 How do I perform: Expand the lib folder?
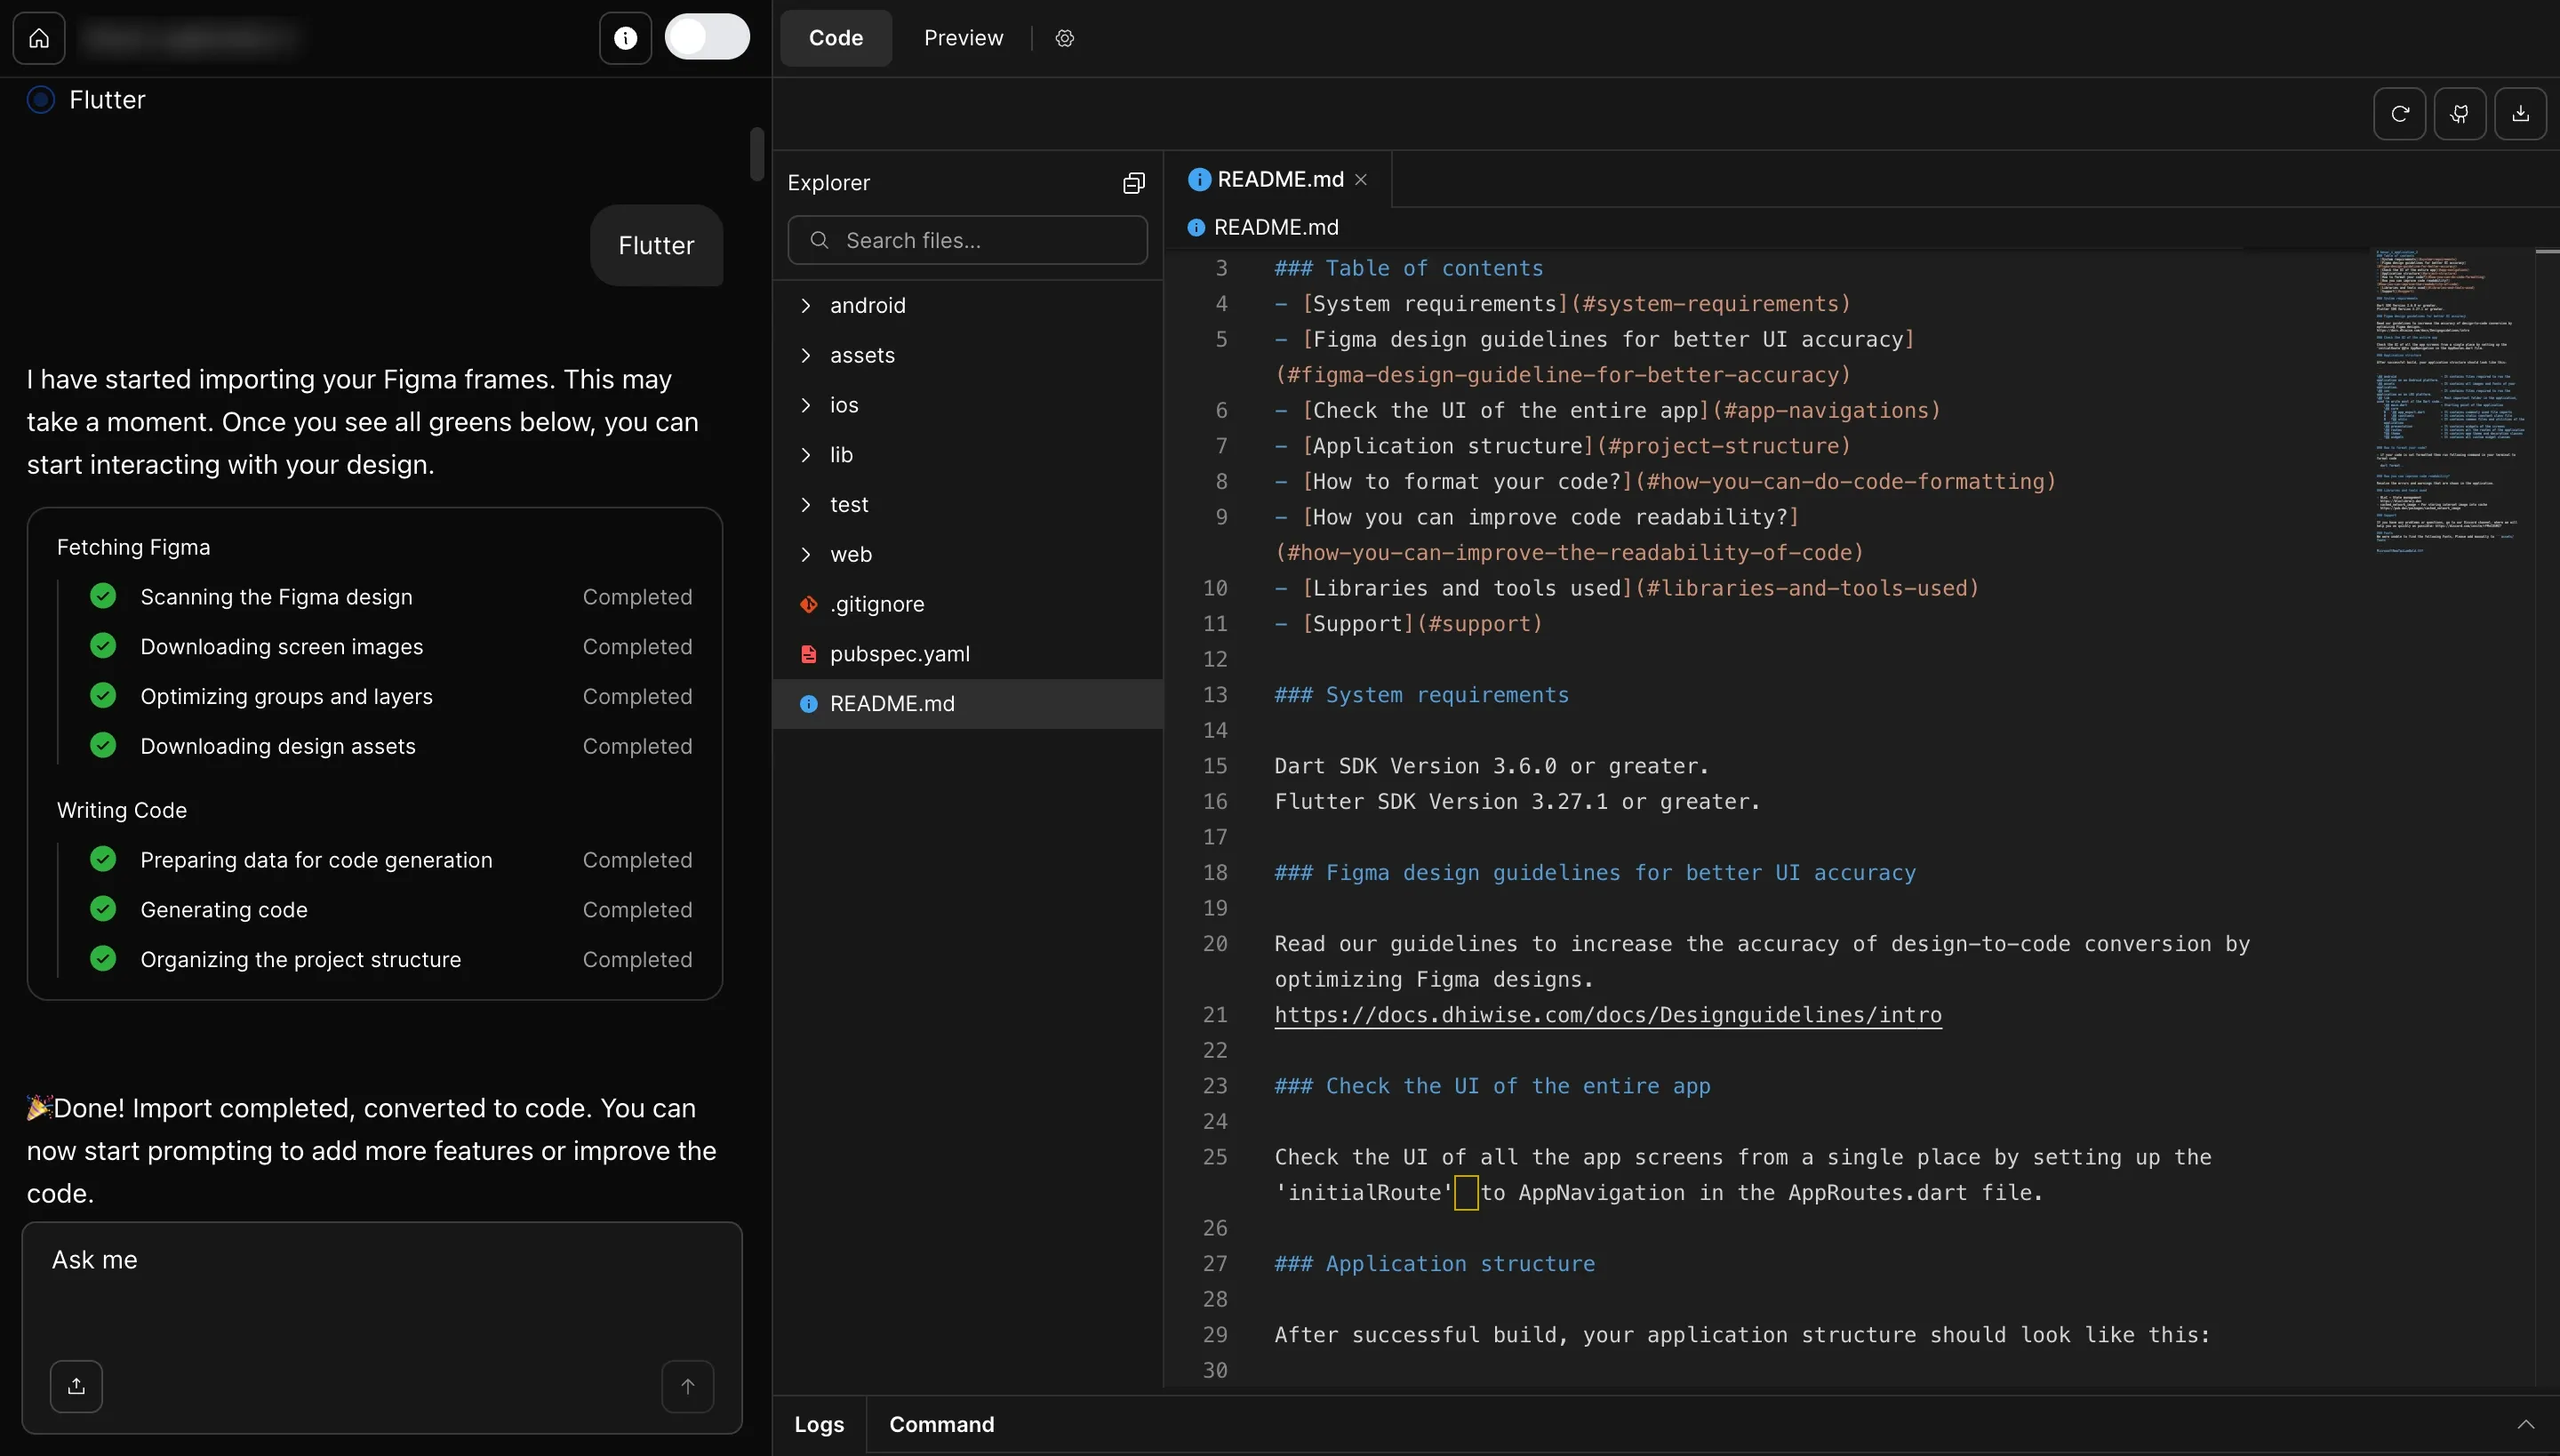(x=967, y=455)
